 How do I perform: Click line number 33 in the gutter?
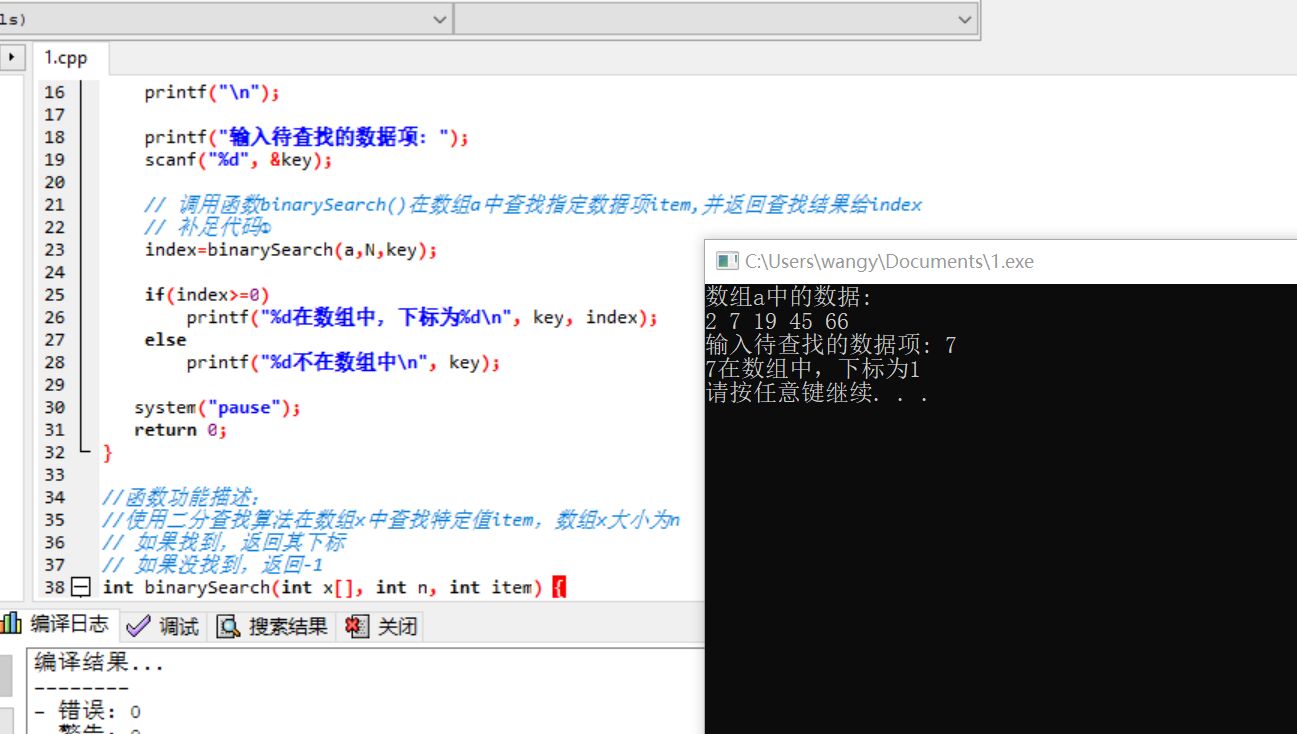[x=54, y=475]
